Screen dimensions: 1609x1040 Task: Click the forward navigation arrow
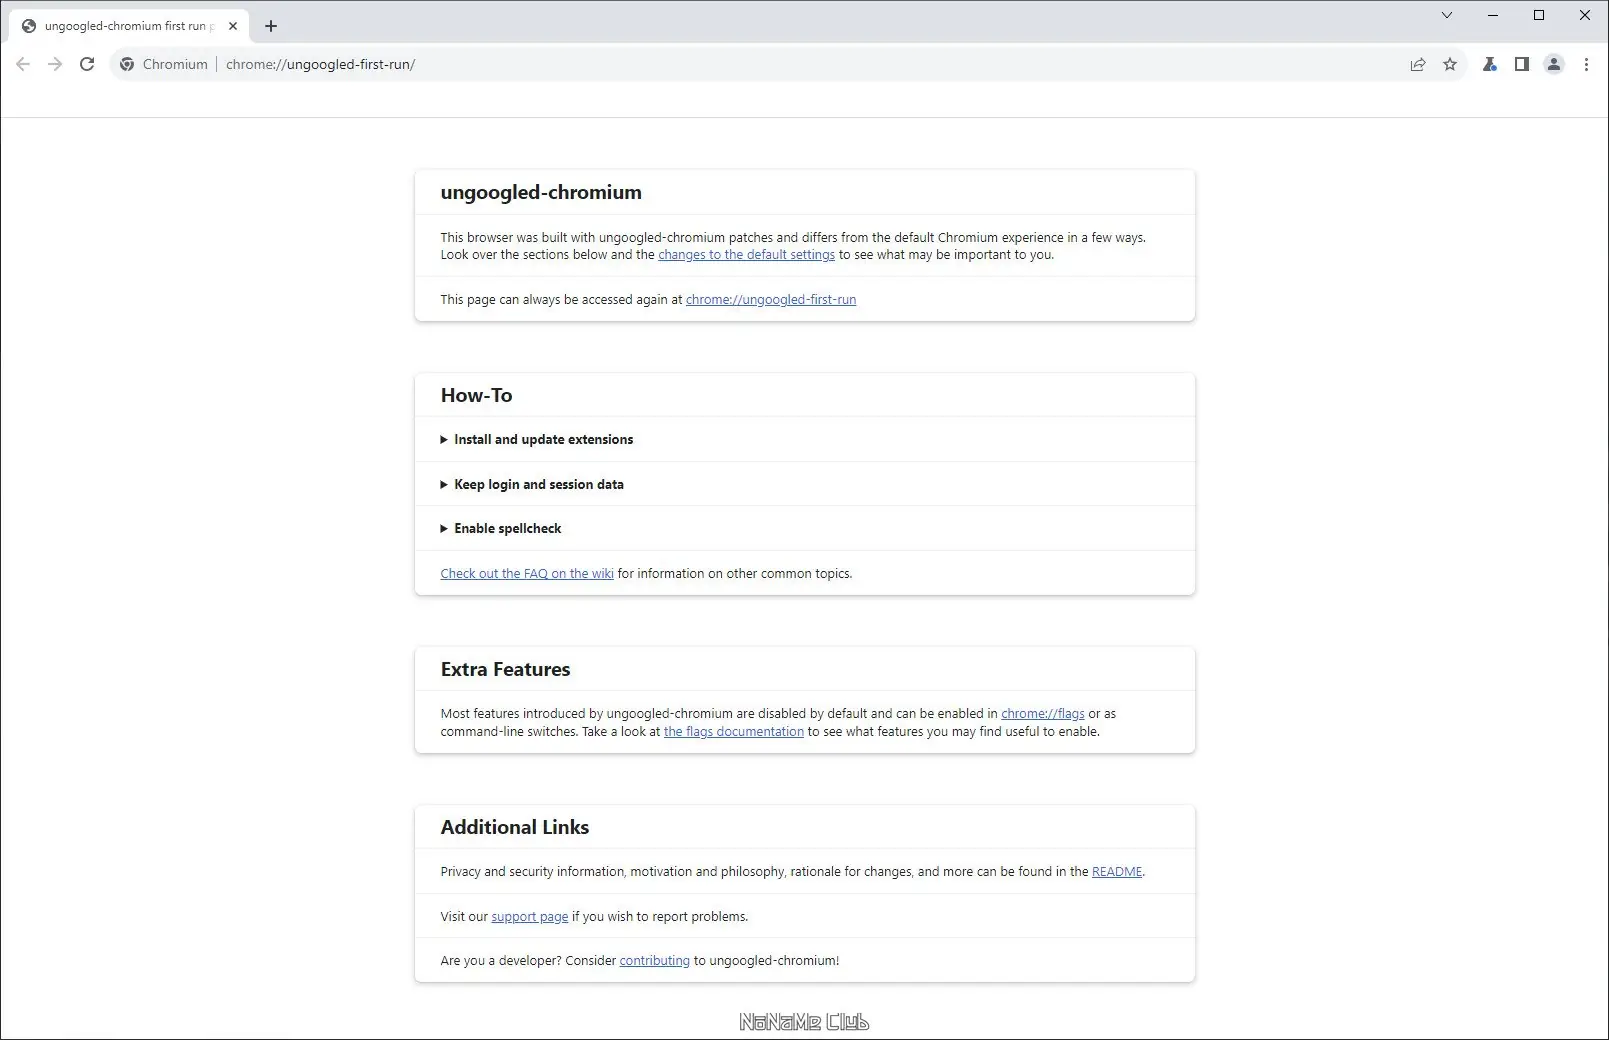[x=55, y=64]
